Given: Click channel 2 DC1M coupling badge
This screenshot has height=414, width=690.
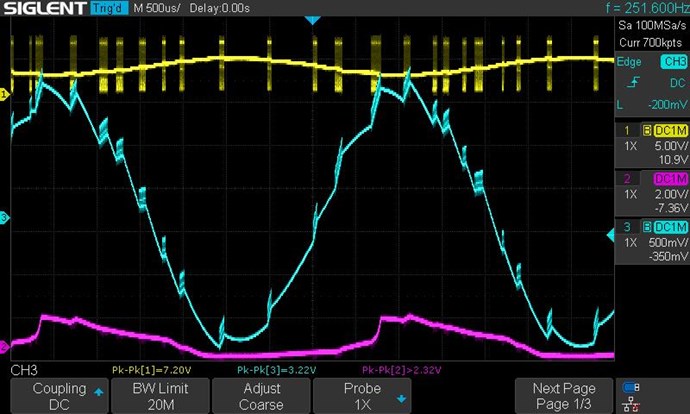Looking at the screenshot, I should click(x=670, y=179).
